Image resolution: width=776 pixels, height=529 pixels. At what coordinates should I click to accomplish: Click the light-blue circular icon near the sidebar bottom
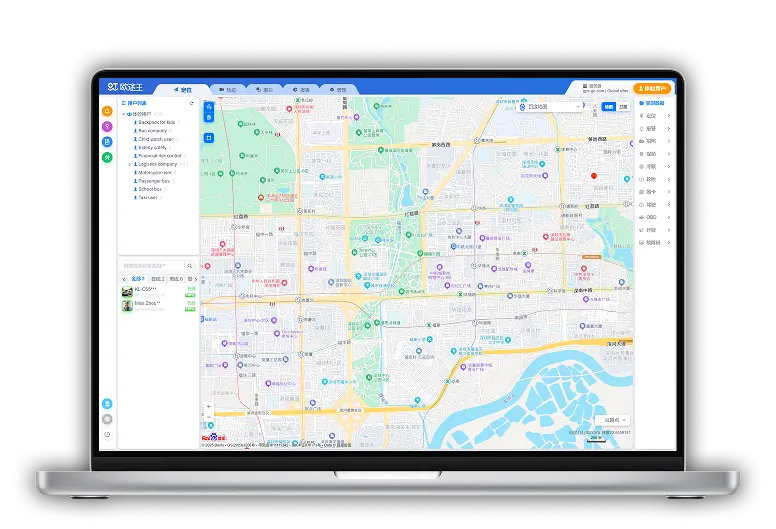[107, 403]
